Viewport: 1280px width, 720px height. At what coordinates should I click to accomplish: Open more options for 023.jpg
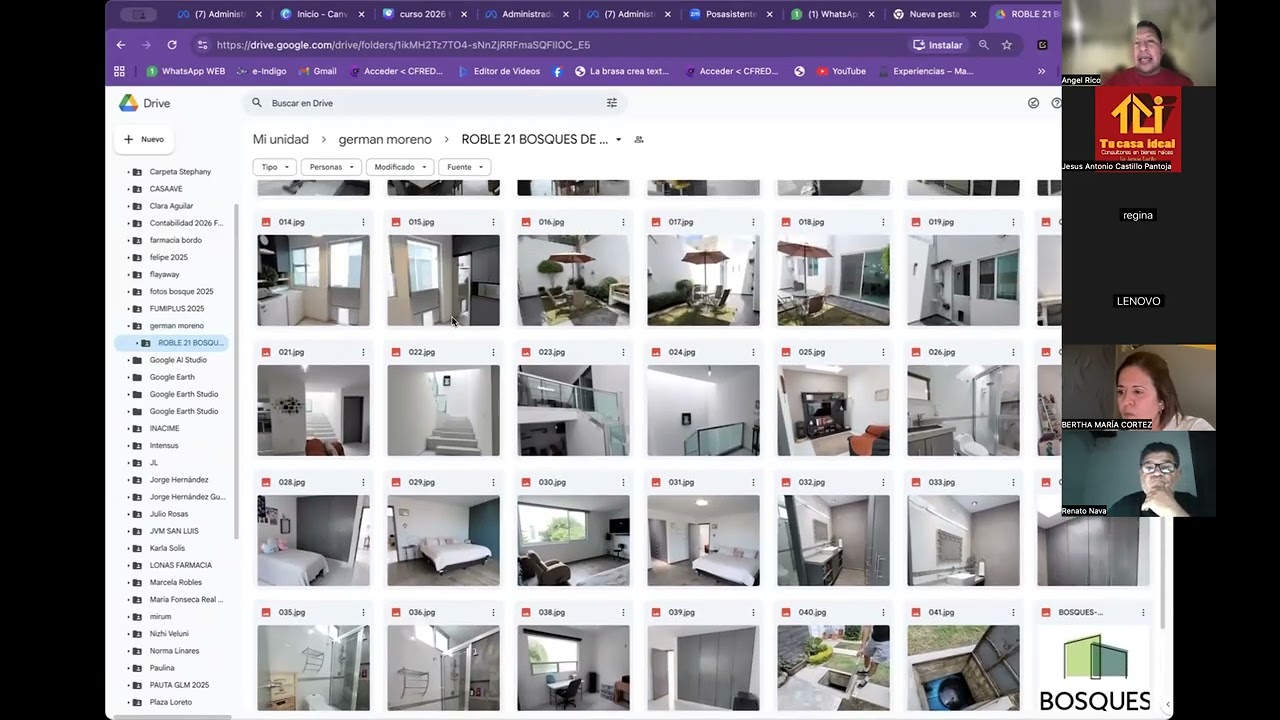[x=623, y=352]
